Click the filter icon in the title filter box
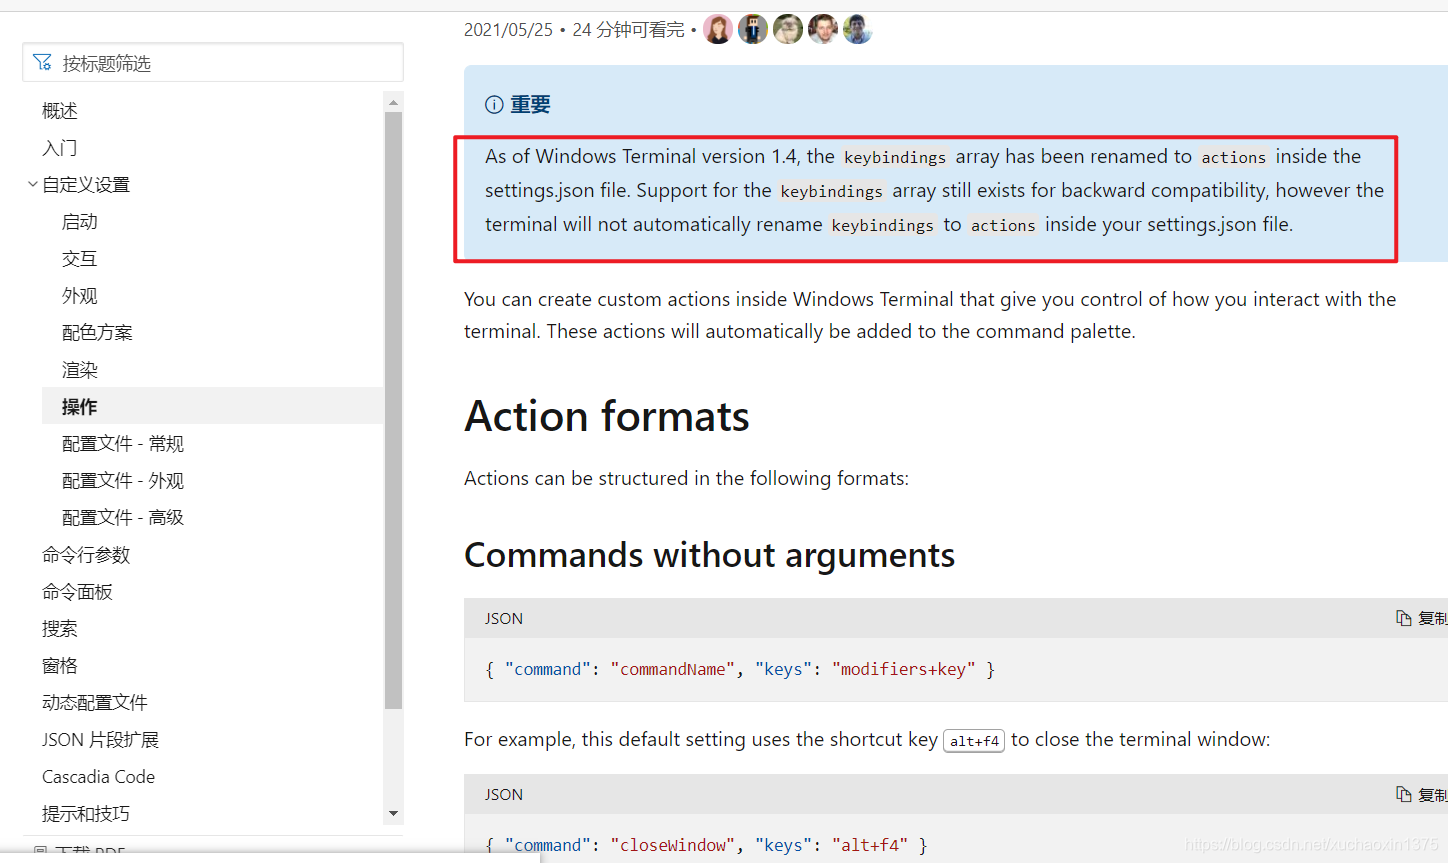Screen dimensions: 1448x863 pyautogui.click(x=42, y=63)
